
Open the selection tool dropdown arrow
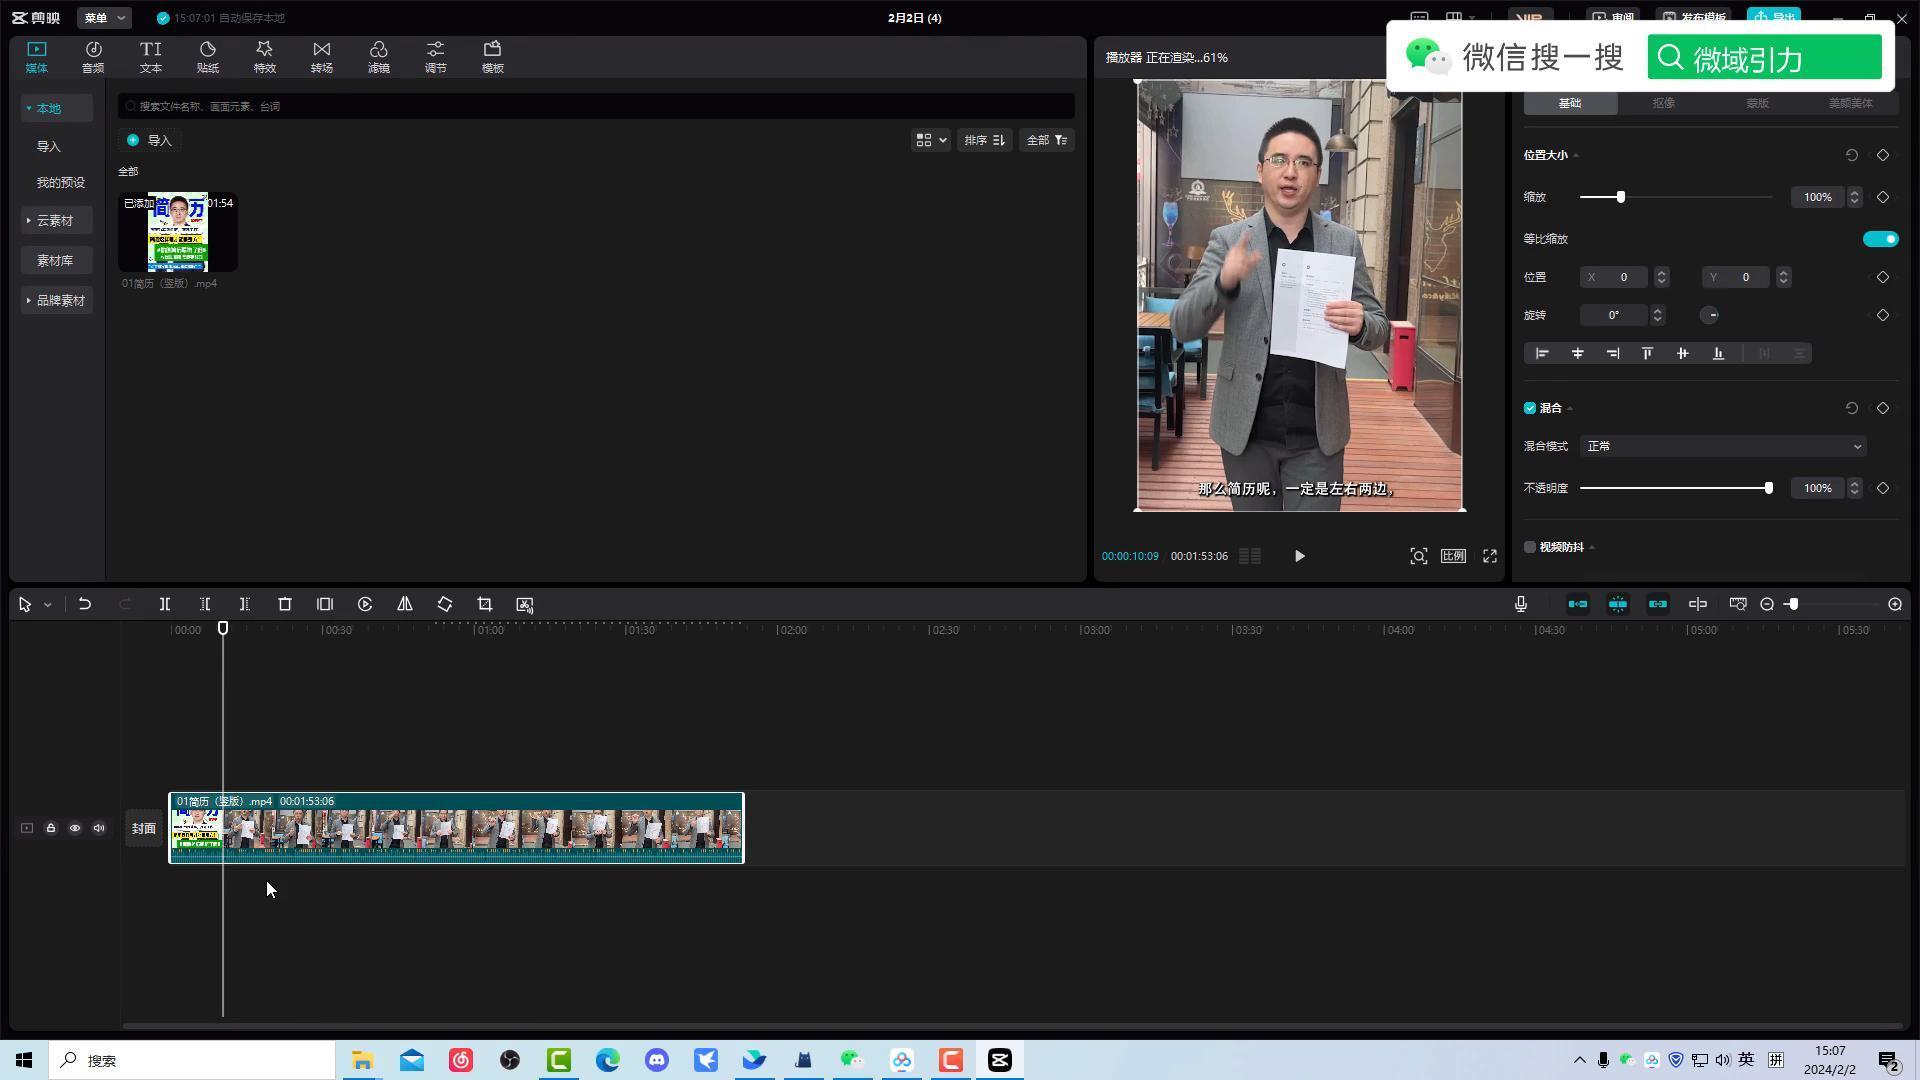point(47,605)
